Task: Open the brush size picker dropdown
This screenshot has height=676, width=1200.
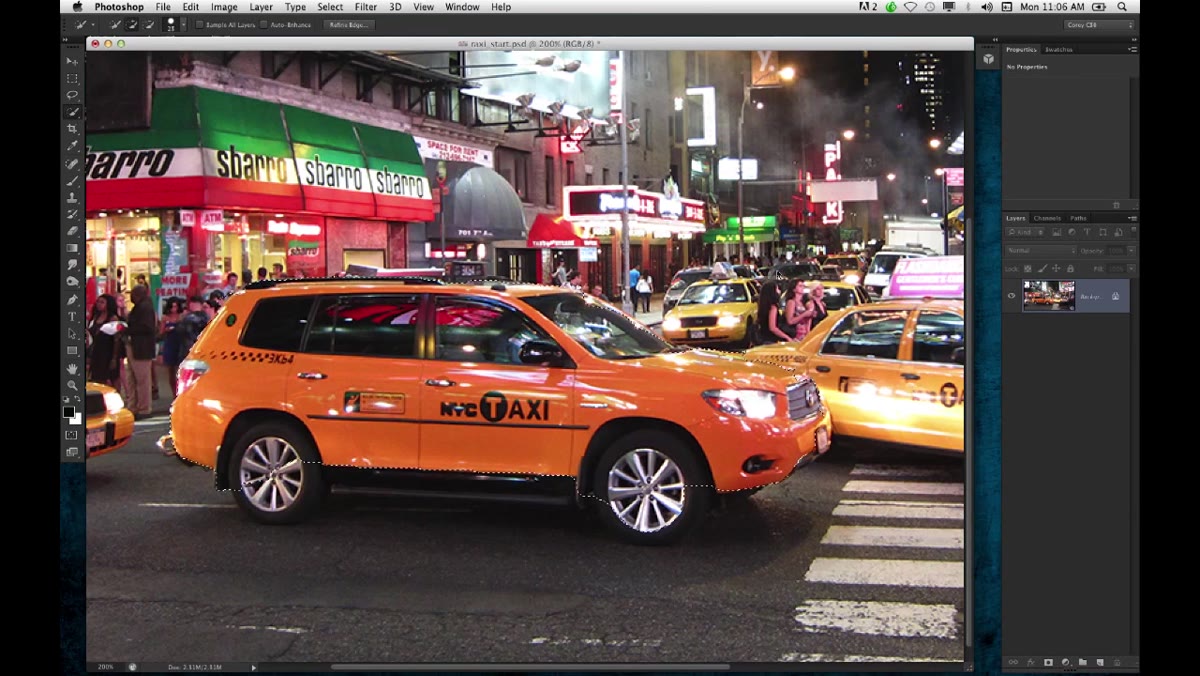Action: [x=183, y=24]
